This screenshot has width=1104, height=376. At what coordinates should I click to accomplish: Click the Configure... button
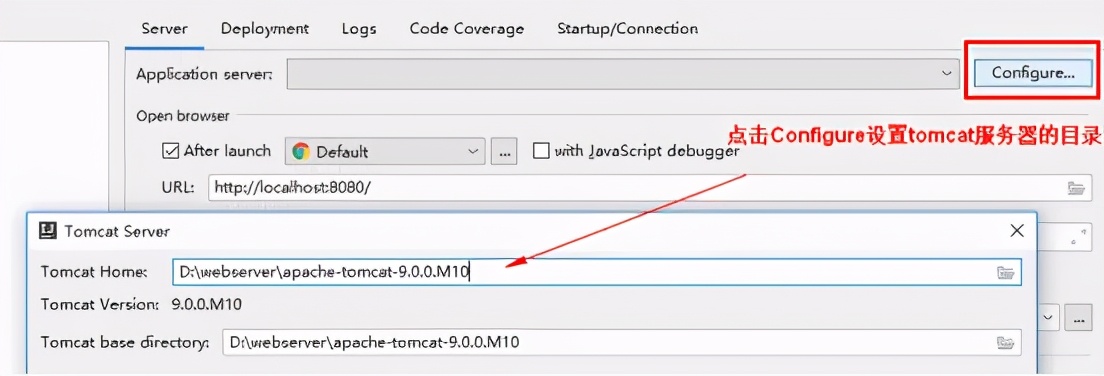point(1033,73)
